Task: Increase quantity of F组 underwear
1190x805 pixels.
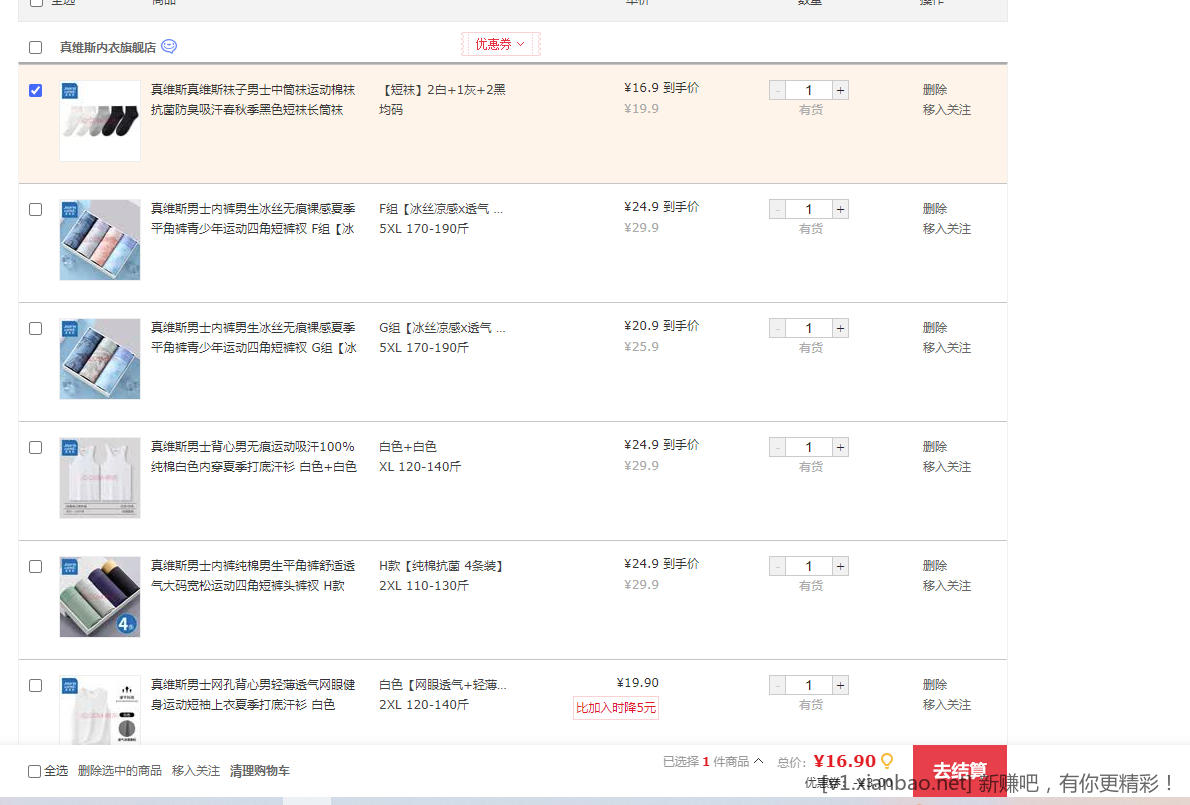Action: click(840, 209)
